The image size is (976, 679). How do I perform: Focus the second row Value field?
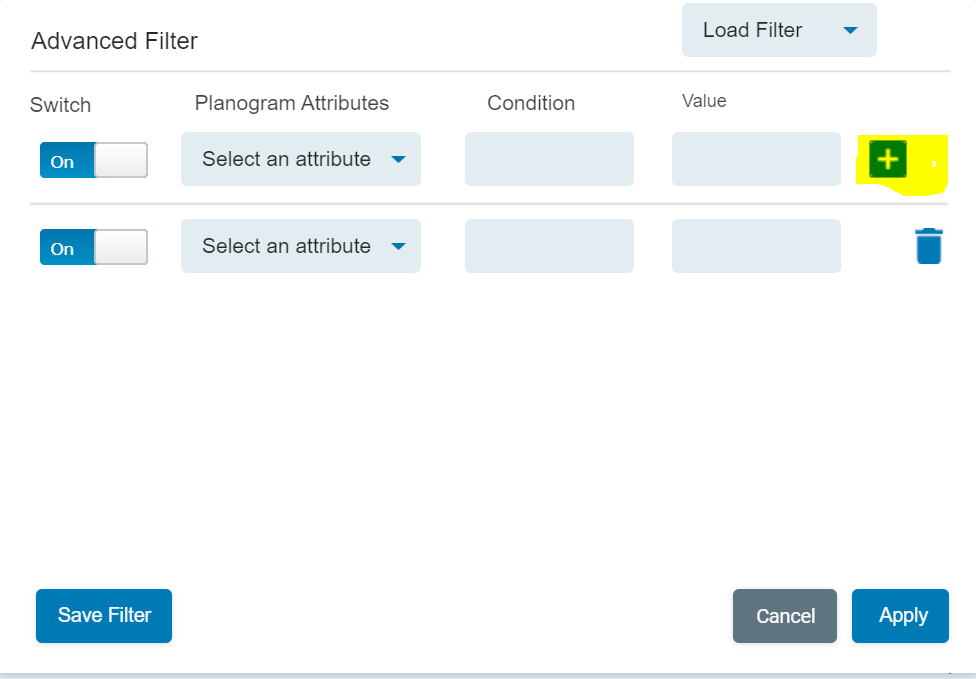(756, 246)
